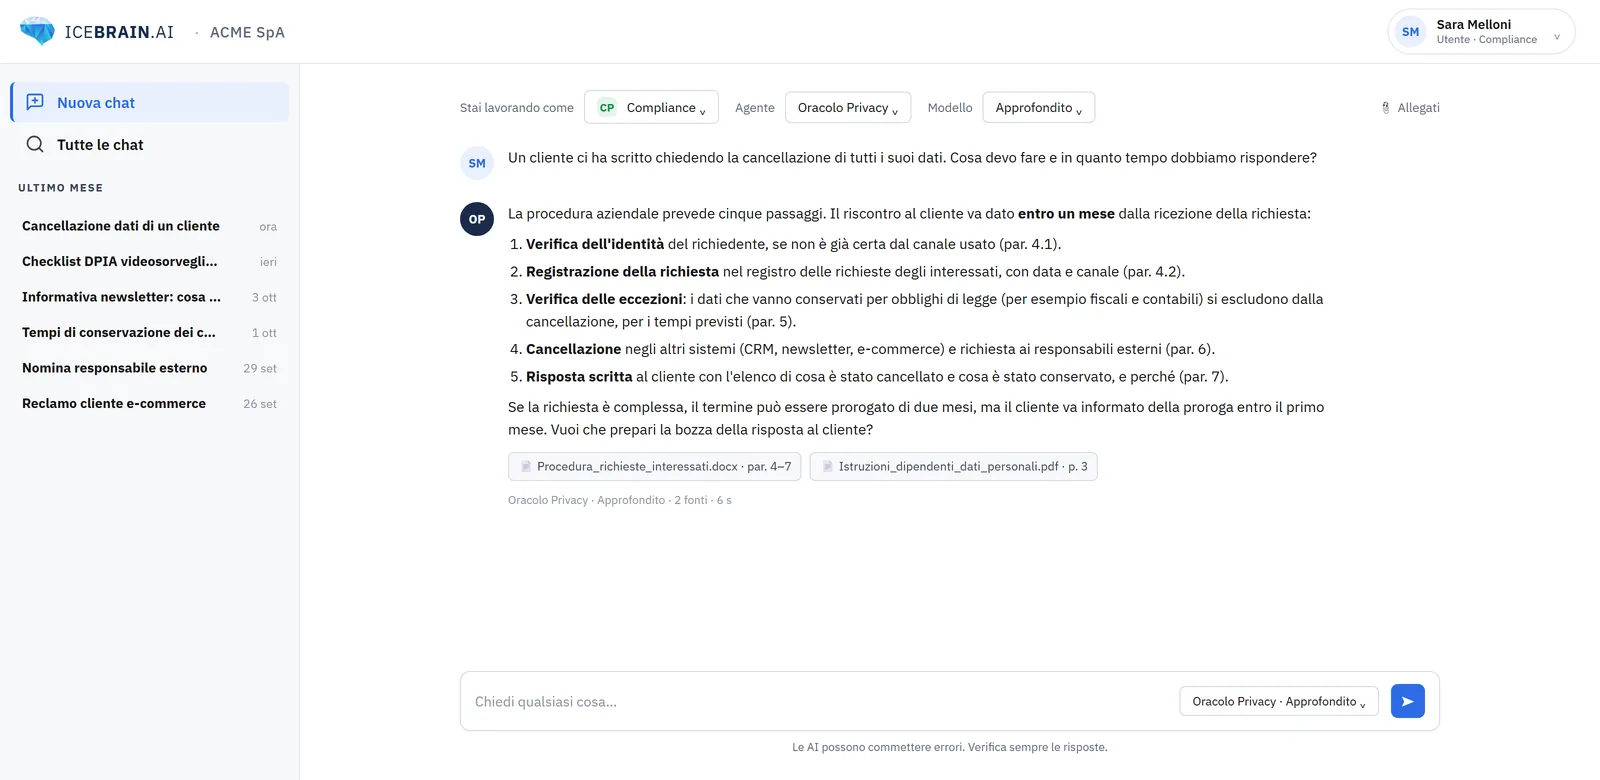
Task: Open Tutte le chat
Action: (x=150, y=144)
